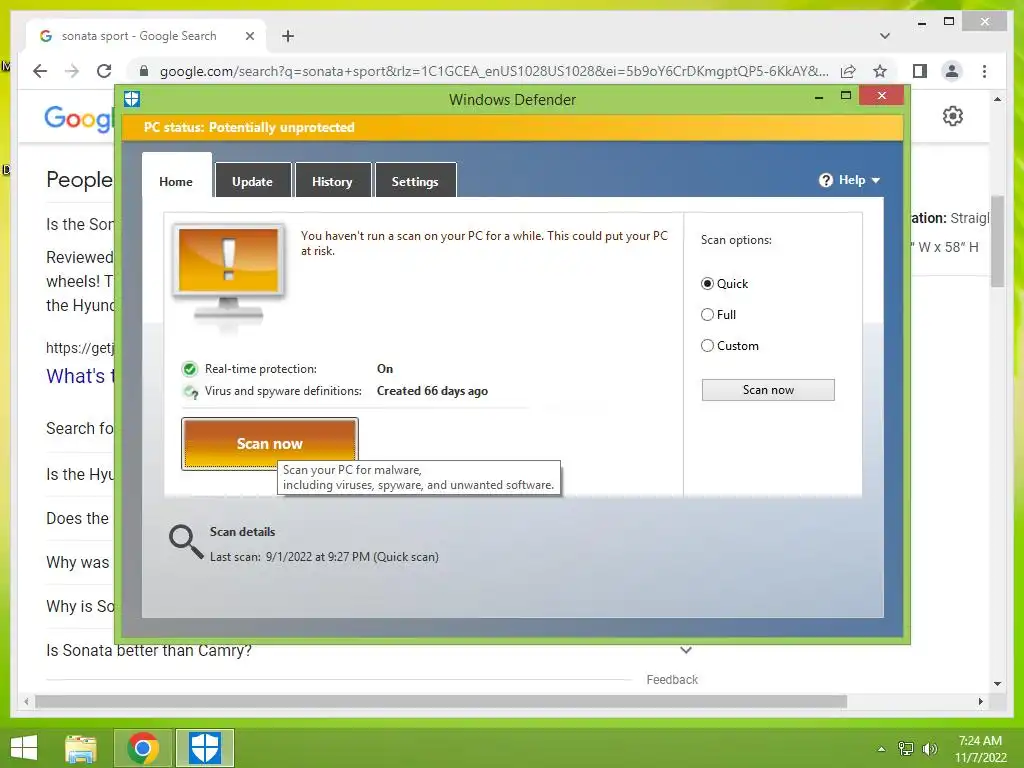1024x768 pixels.
Task: Click the 'PC status: Potentially unprotected' banner
Action: tap(513, 127)
